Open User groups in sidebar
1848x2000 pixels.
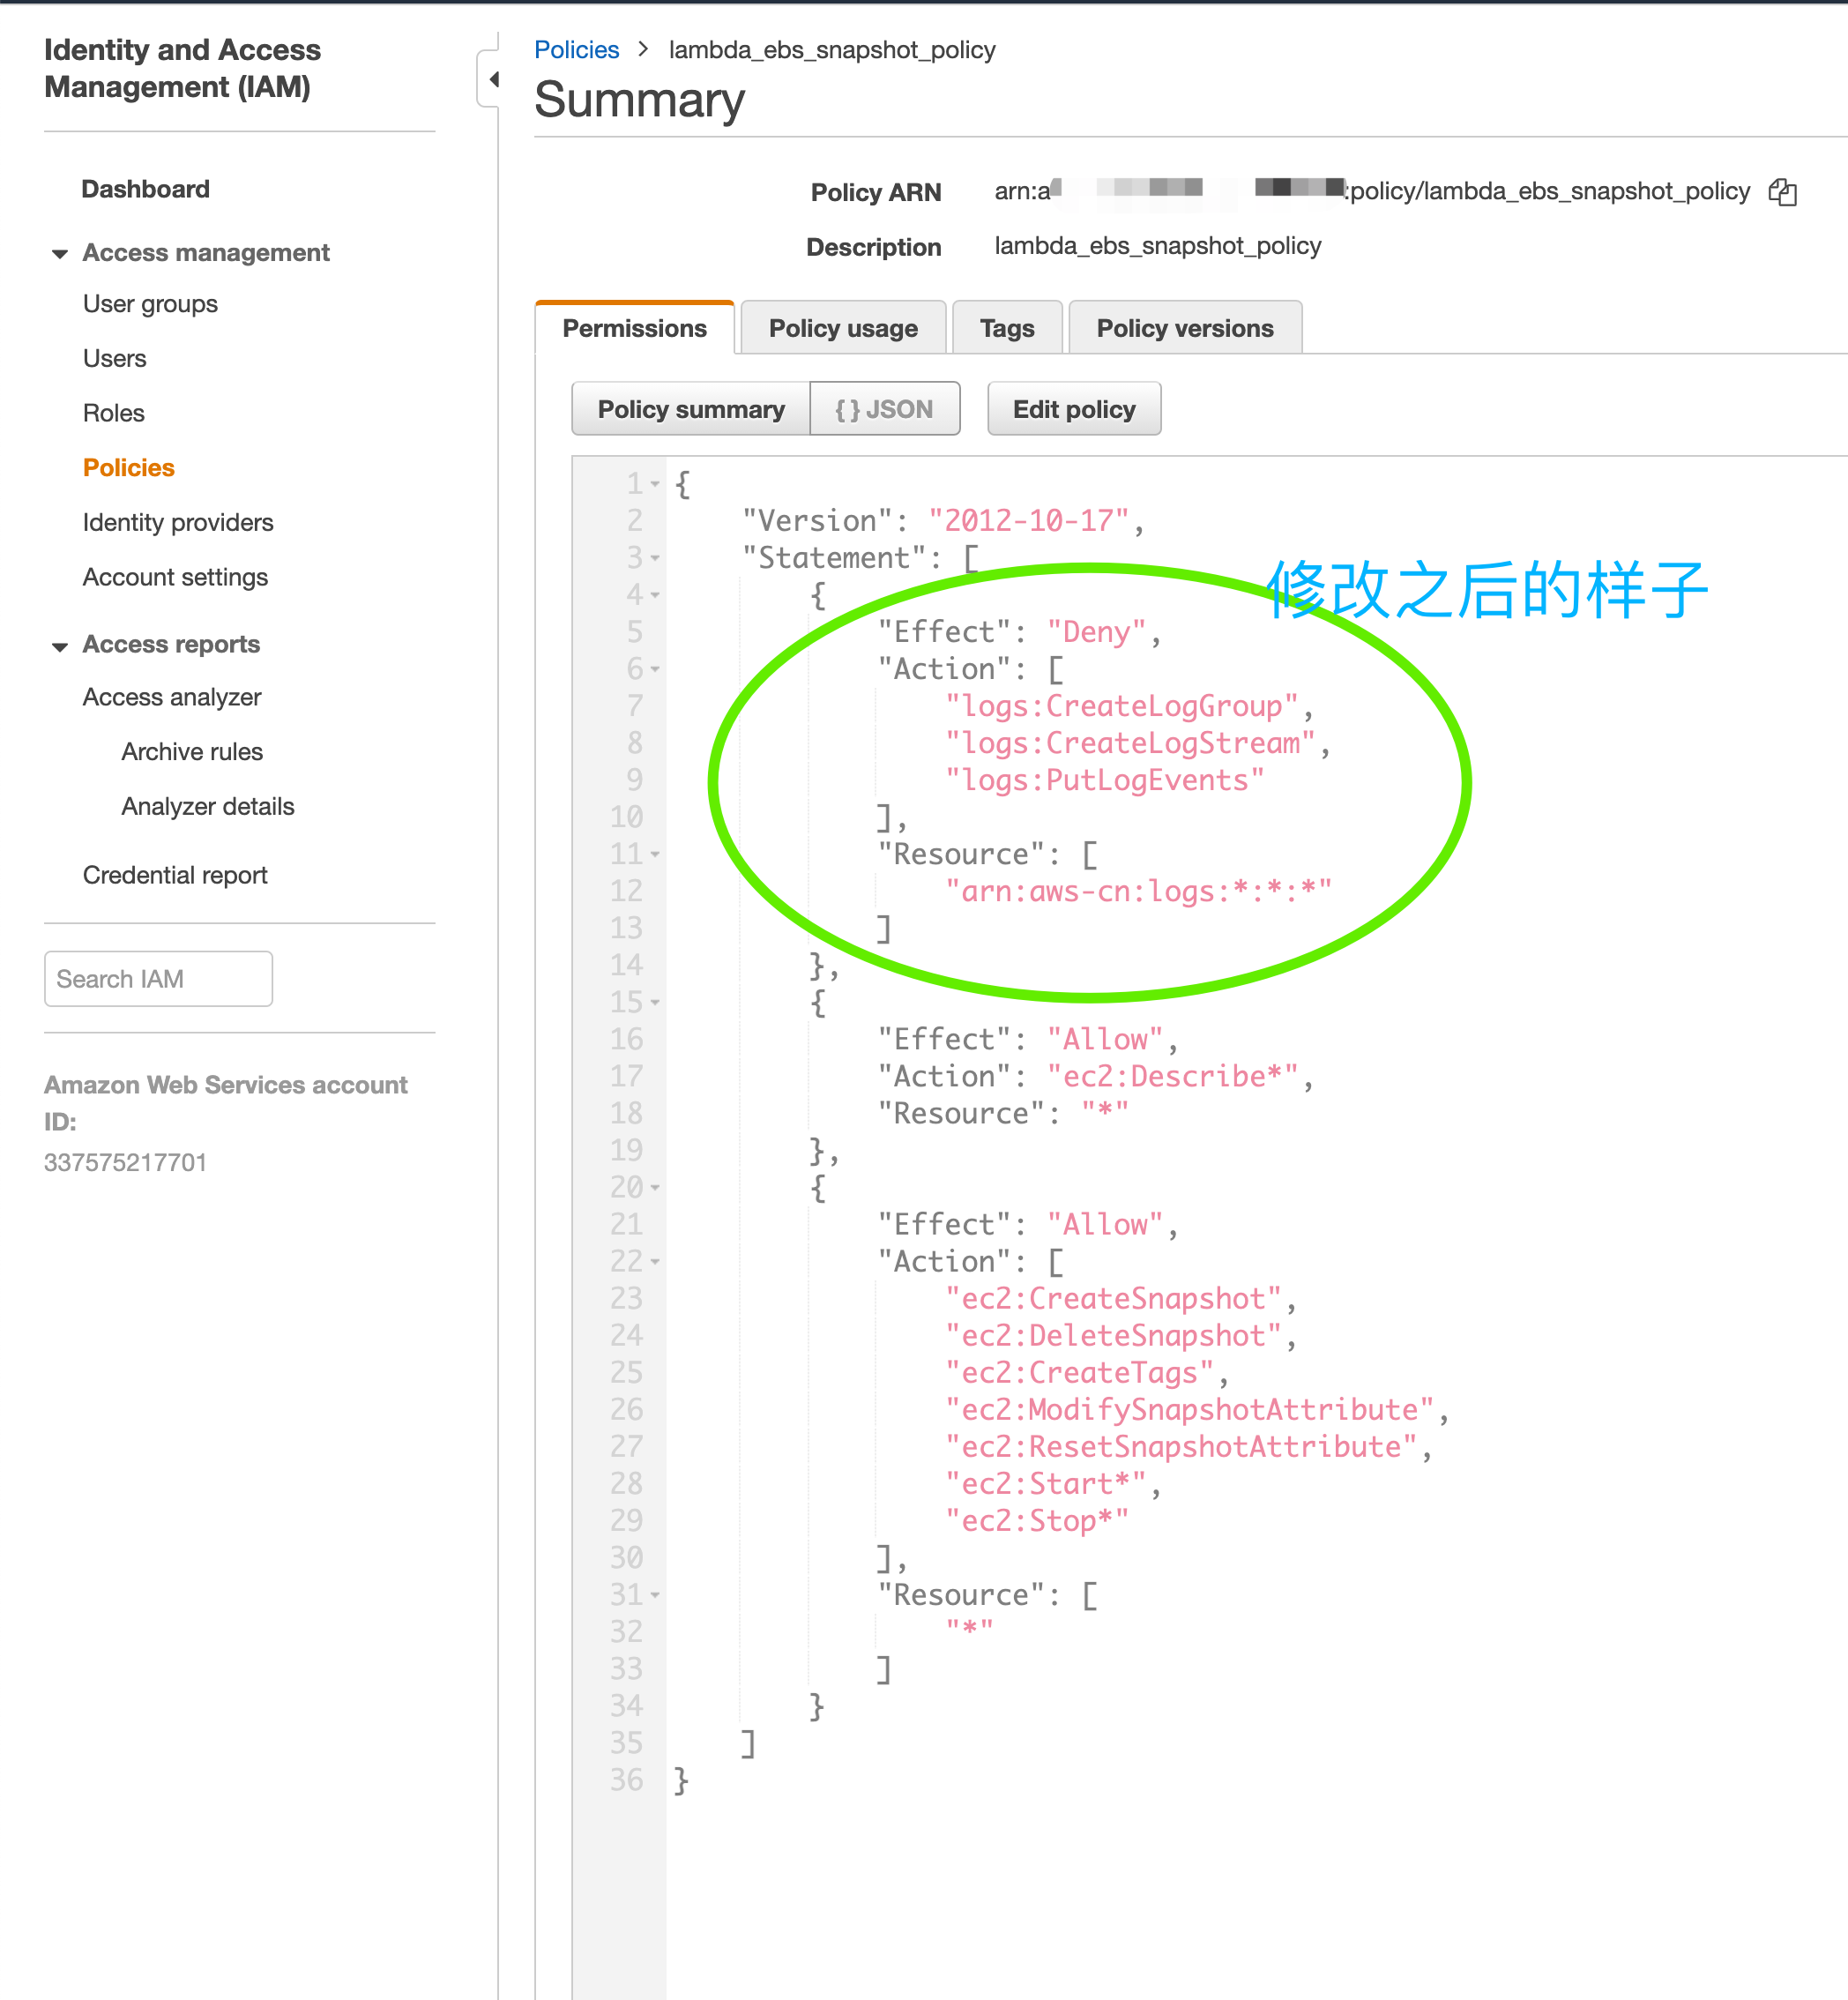[x=150, y=304]
